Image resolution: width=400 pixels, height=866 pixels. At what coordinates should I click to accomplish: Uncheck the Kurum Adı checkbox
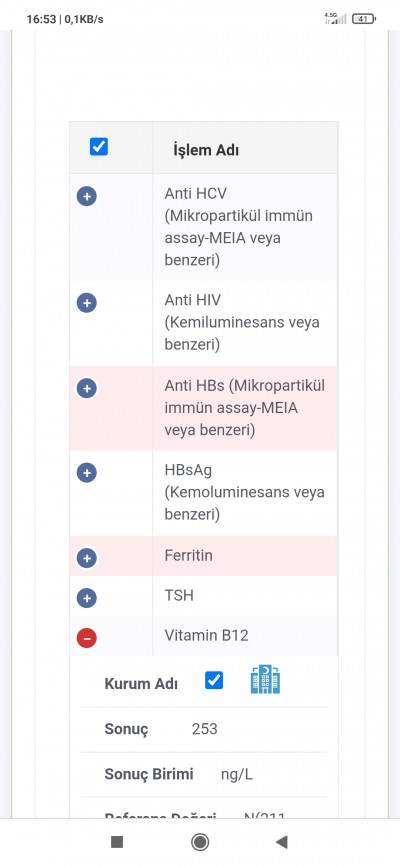[x=214, y=680]
